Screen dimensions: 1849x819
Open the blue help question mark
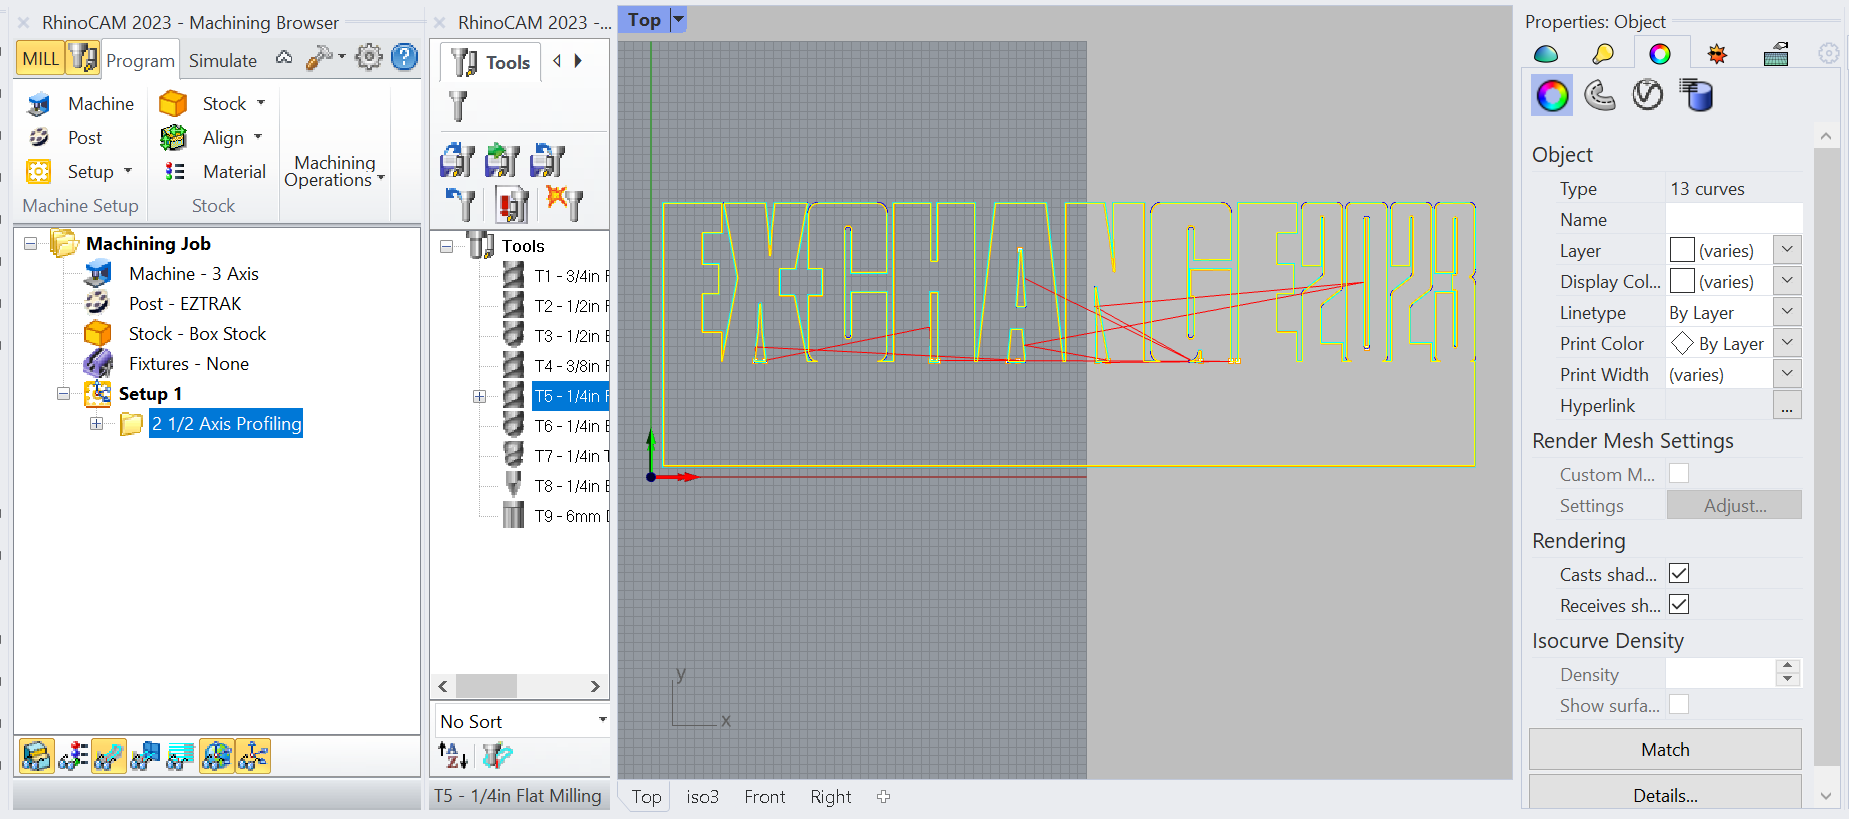[404, 57]
